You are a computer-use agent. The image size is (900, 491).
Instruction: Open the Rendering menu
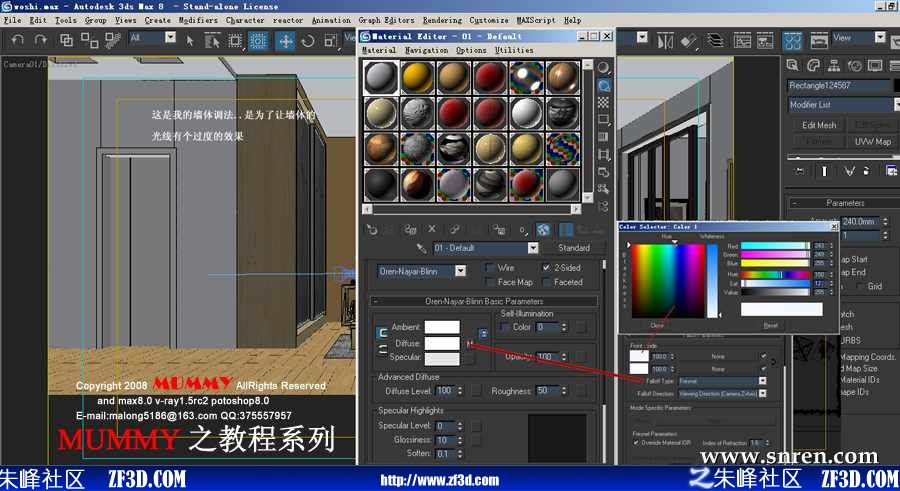click(442, 20)
